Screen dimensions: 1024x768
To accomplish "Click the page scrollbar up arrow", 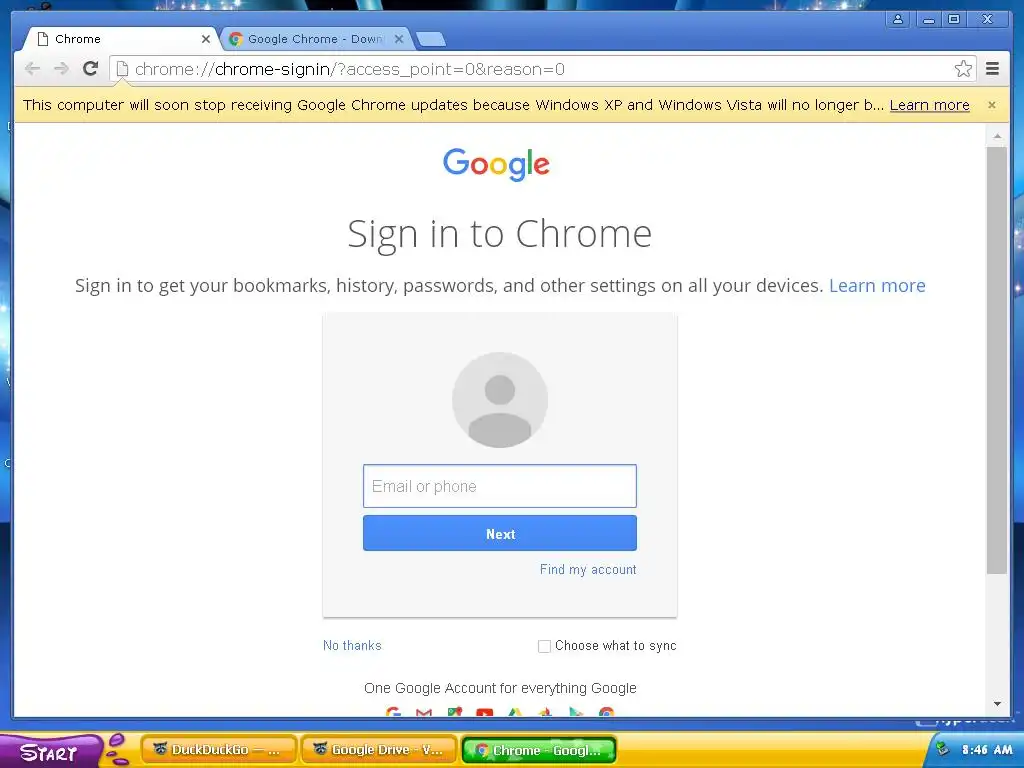I will click(997, 136).
